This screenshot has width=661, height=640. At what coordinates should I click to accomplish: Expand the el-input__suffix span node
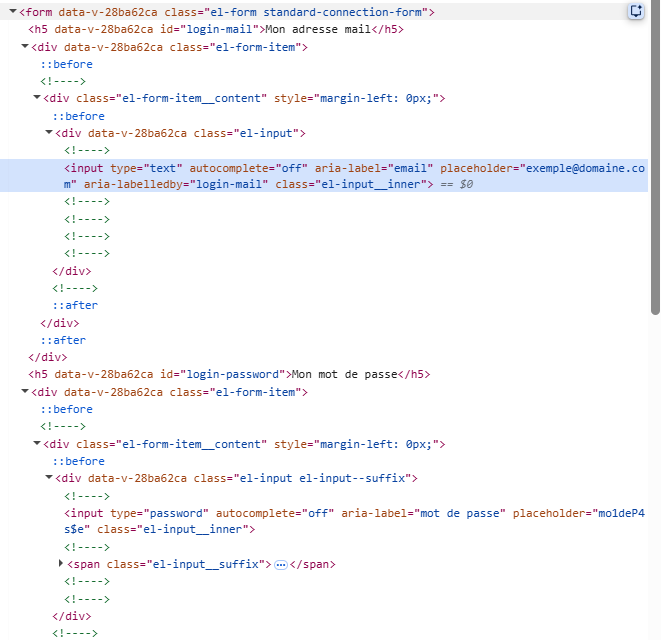(x=62, y=565)
